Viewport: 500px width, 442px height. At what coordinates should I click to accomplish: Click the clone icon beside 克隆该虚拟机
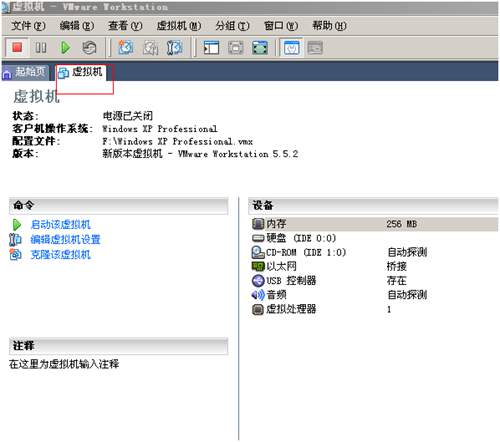(x=15, y=255)
